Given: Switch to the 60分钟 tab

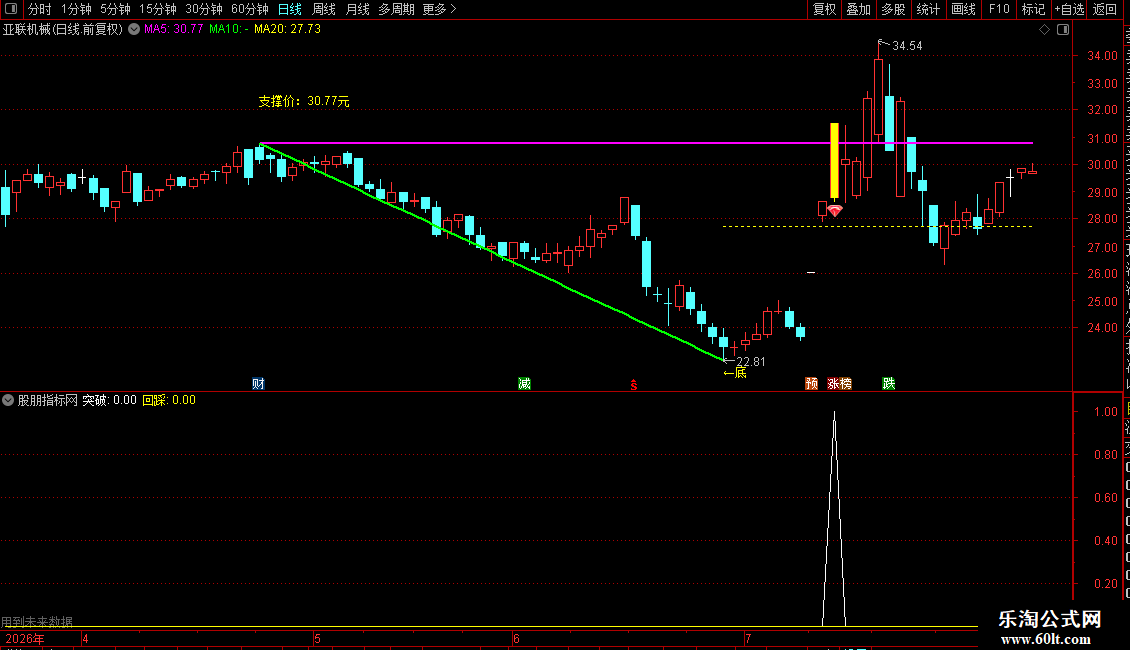Looking at the screenshot, I should (x=249, y=9).
